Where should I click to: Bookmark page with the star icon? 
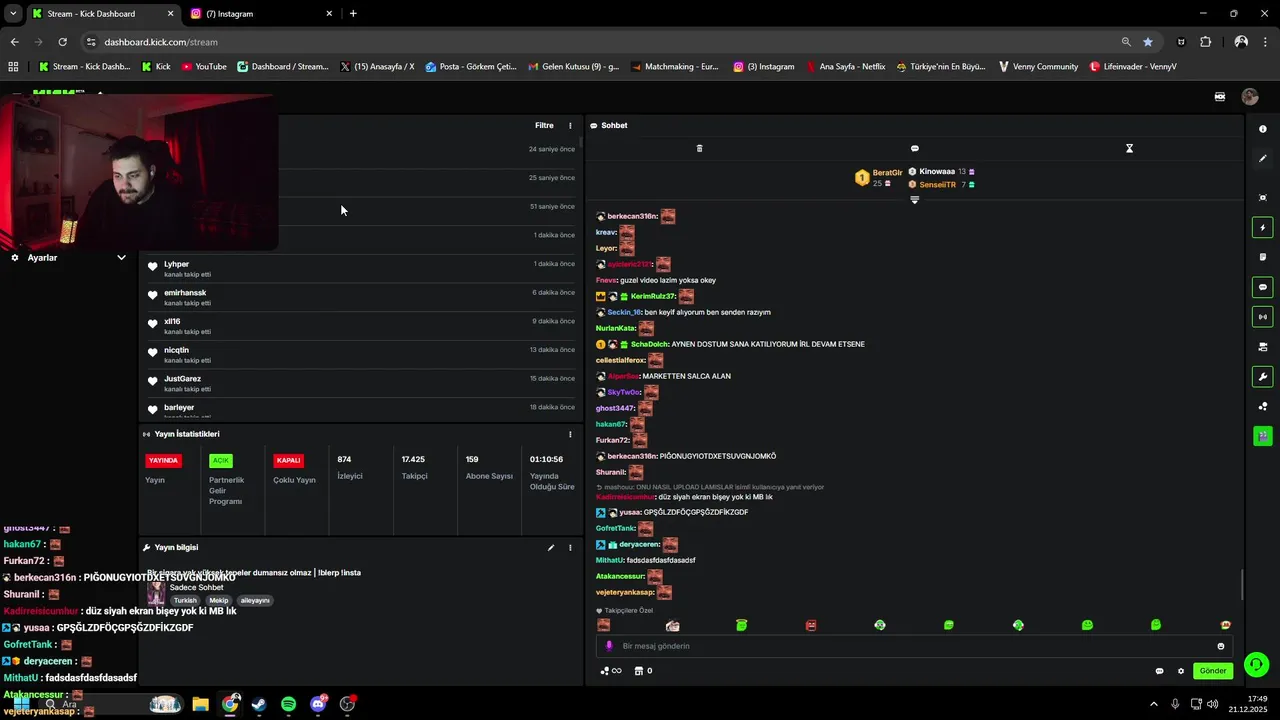pyautogui.click(x=1148, y=42)
